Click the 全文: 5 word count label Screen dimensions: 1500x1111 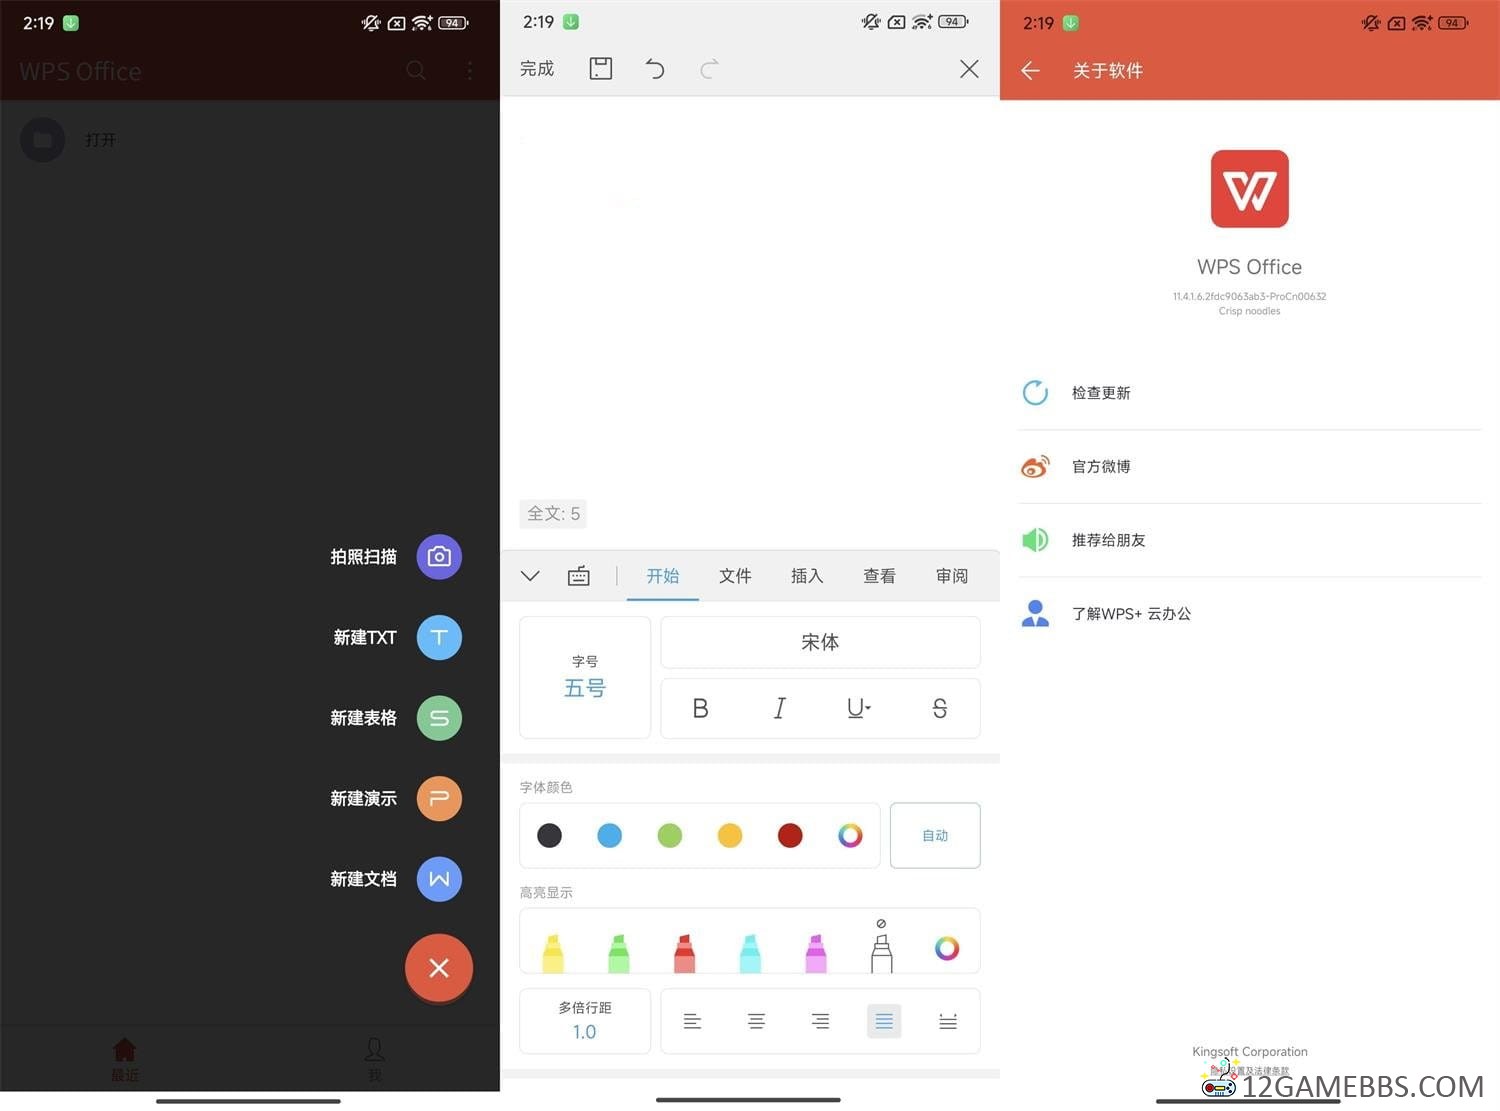[553, 513]
